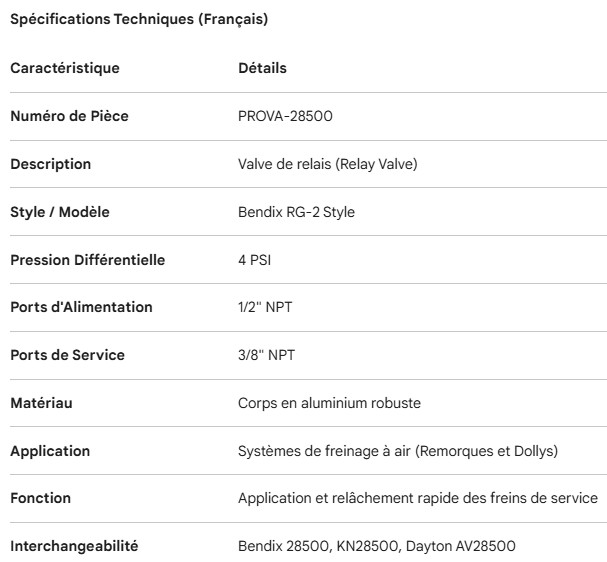Select the Interchangeabilité row label
Screen dimensions: 607x562
click(x=74, y=546)
